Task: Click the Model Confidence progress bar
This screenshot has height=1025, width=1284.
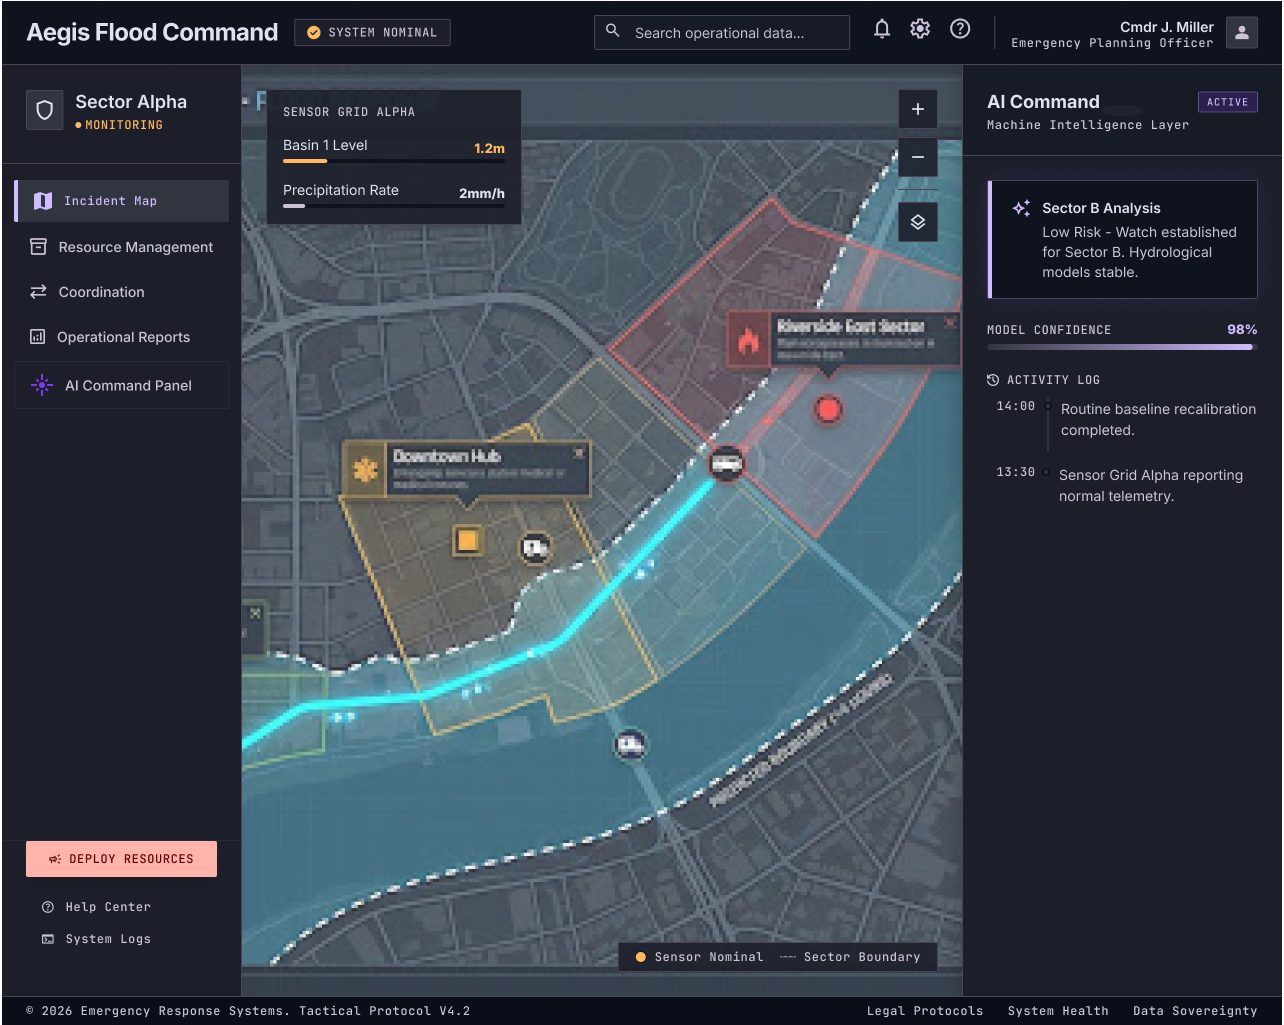Action: click(x=1122, y=347)
